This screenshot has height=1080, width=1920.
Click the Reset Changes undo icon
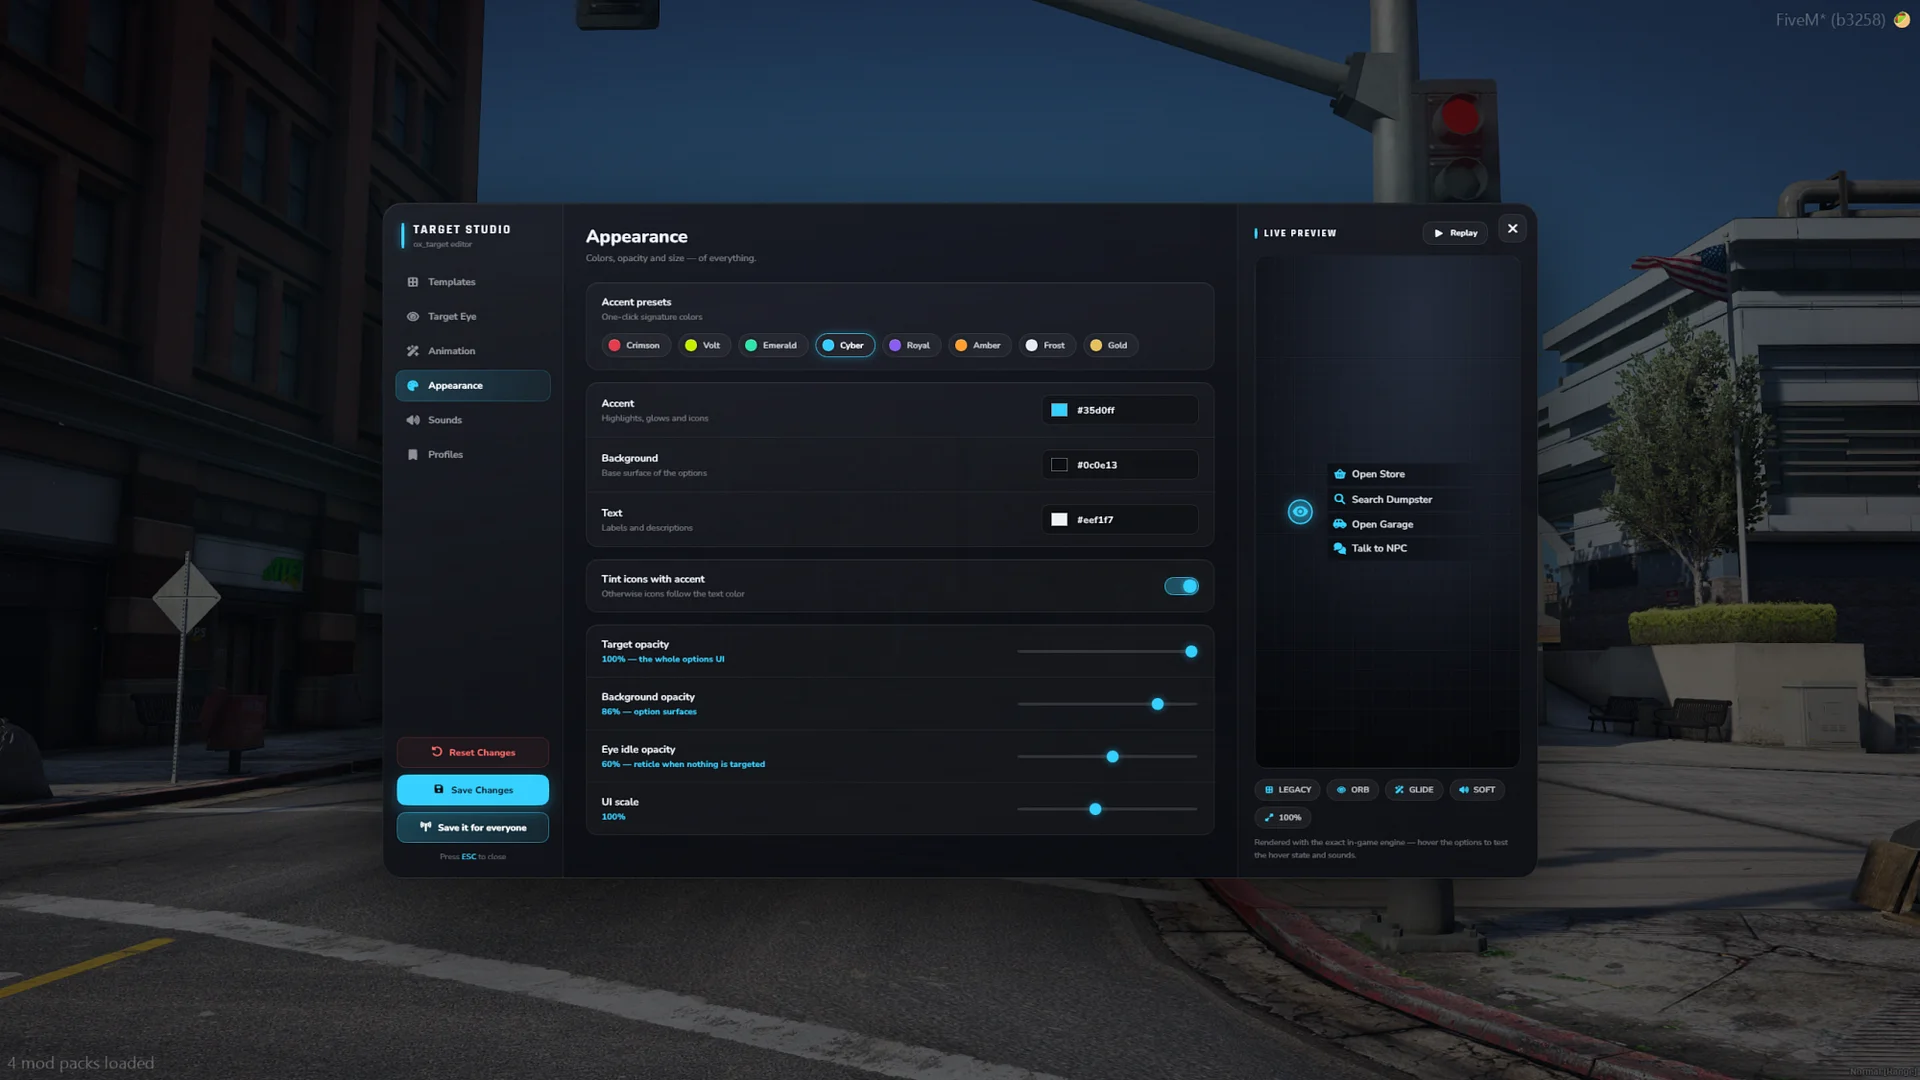[437, 752]
